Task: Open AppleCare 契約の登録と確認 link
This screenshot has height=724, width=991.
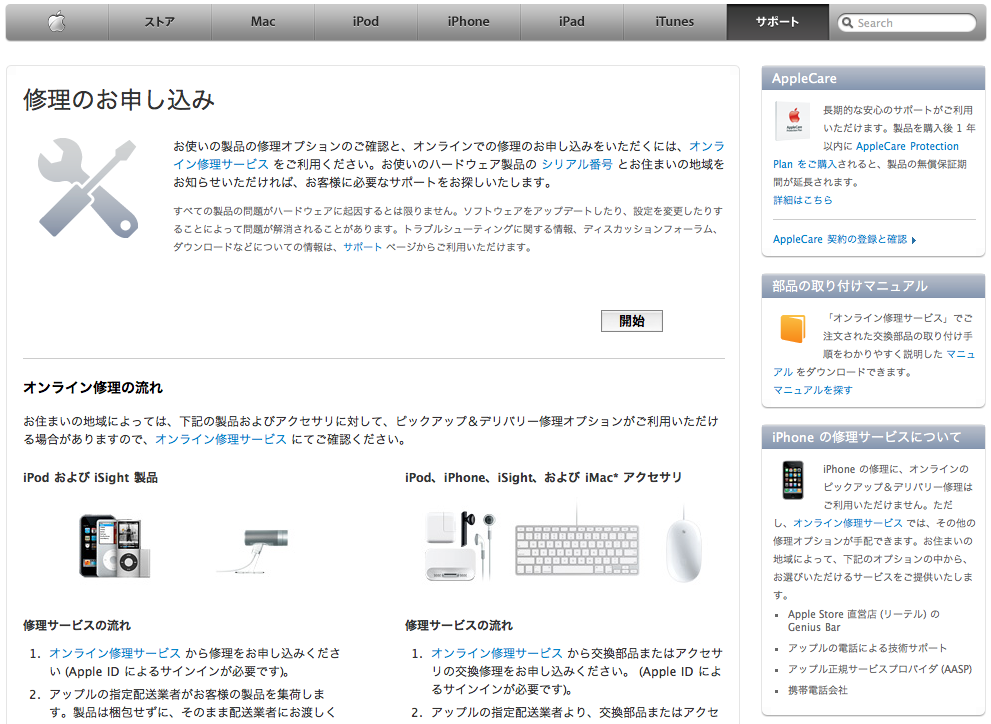Action: tap(840, 239)
